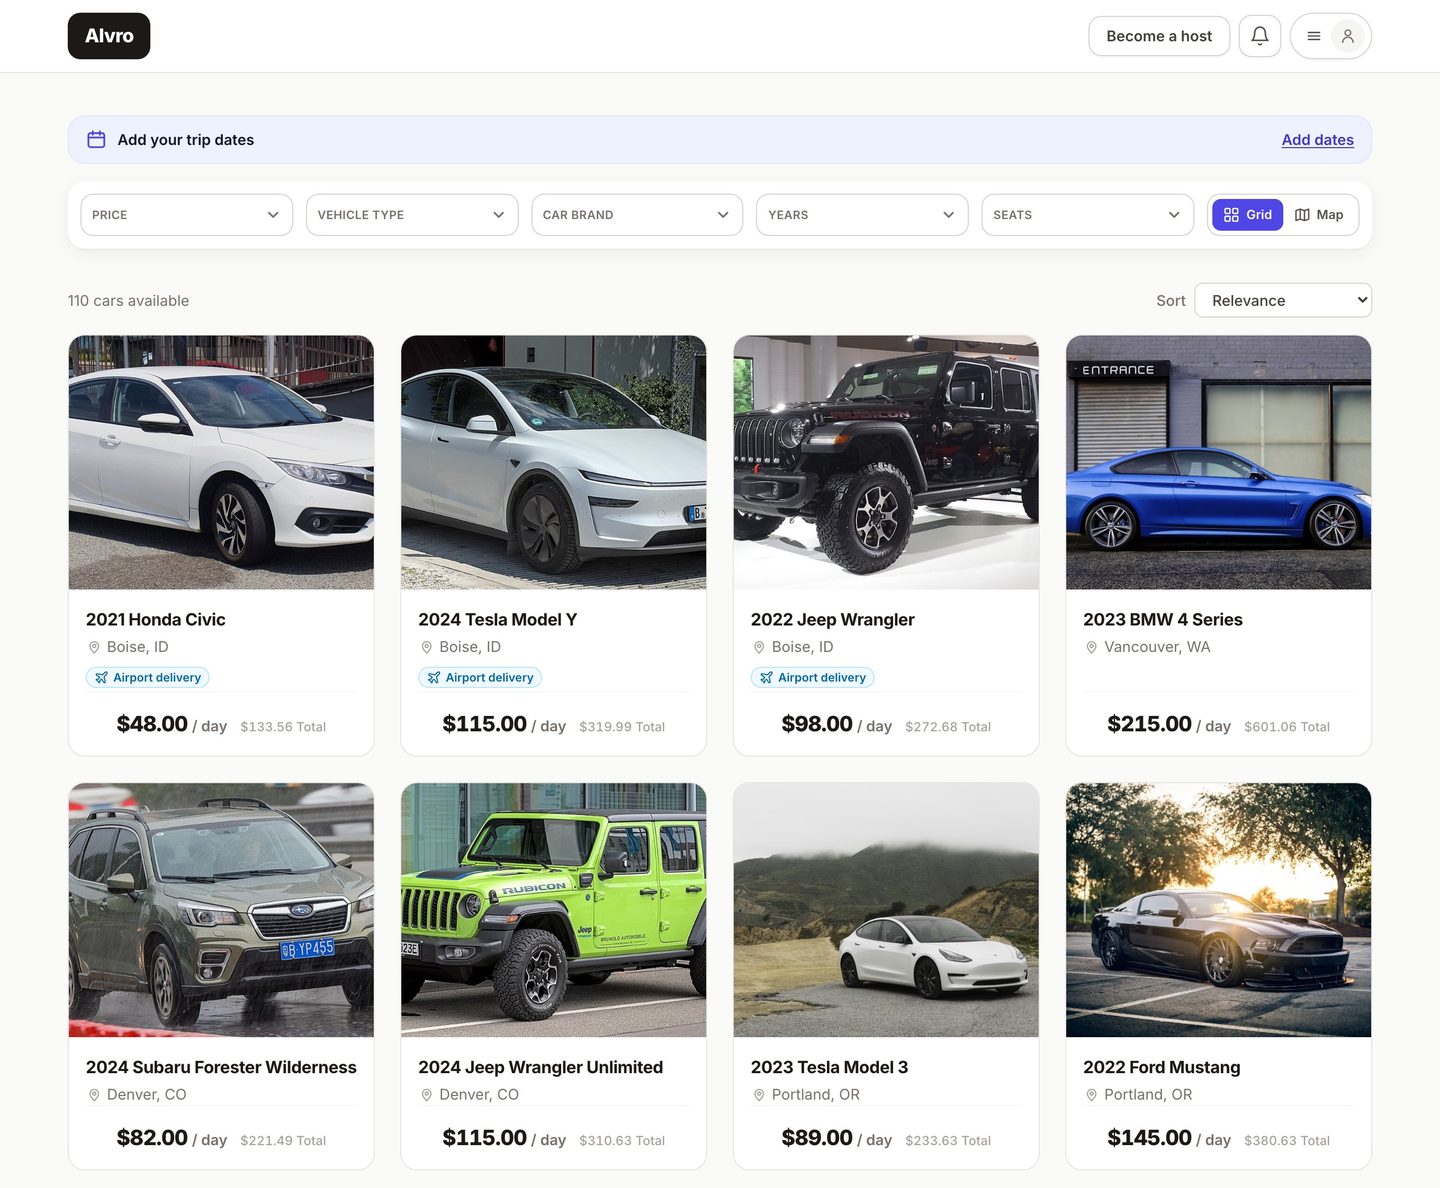
Task: Click the calendar icon beside trip dates
Action: [96, 140]
